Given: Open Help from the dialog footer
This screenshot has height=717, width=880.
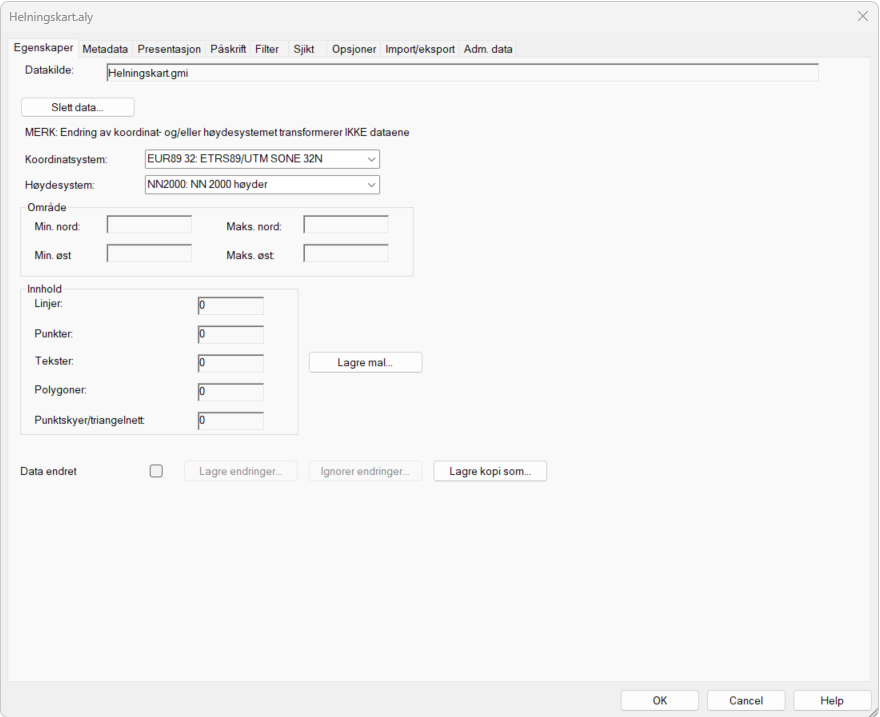Looking at the screenshot, I should point(832,701).
